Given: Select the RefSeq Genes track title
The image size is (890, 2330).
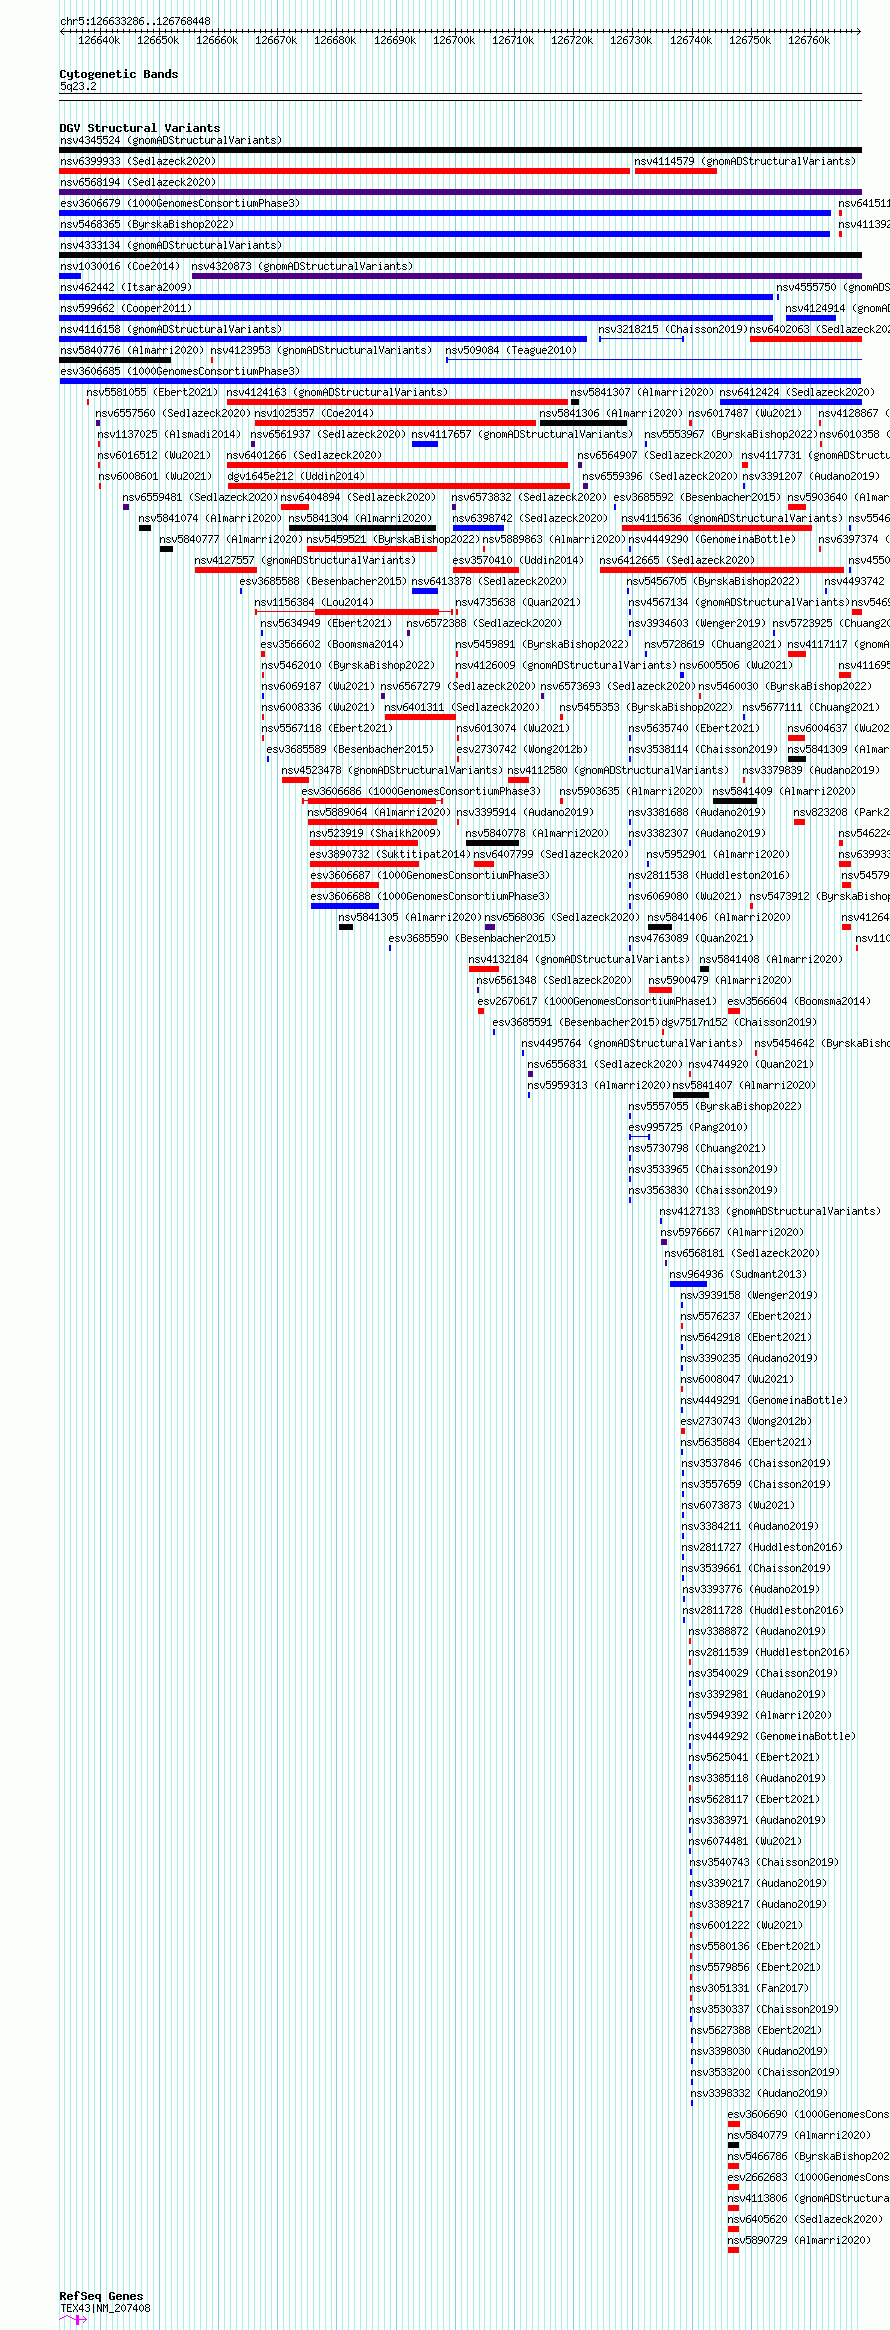Looking at the screenshot, I should (101, 2296).
